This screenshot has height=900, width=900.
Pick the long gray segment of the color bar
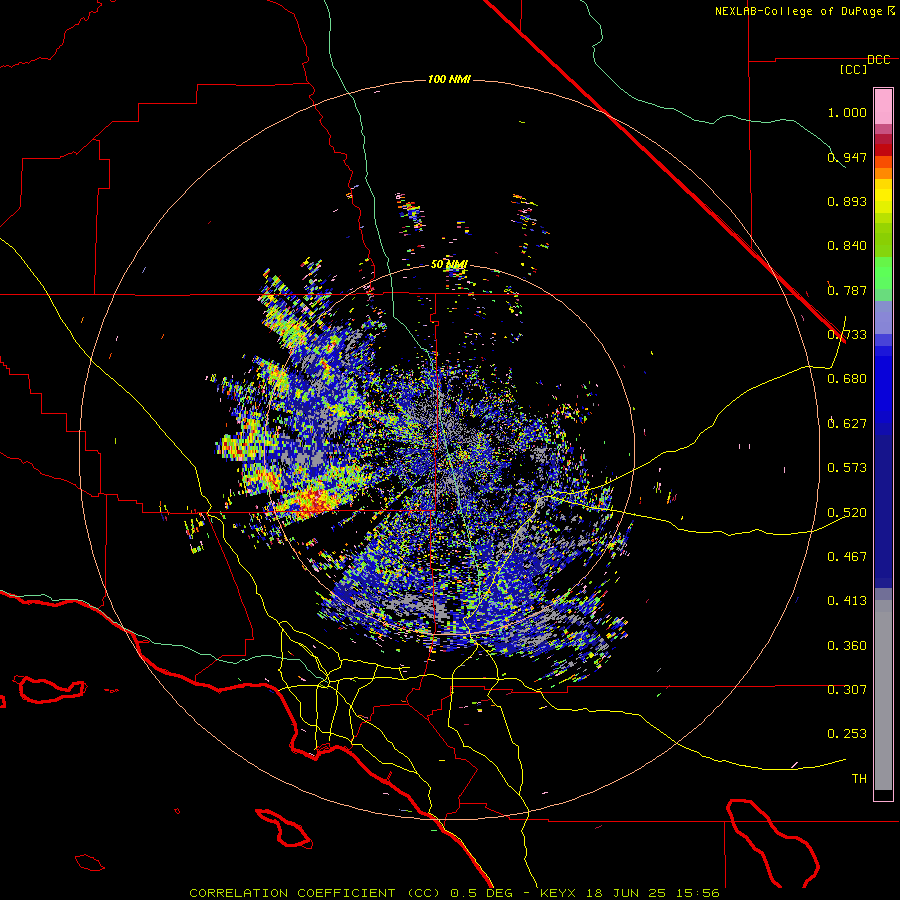pyautogui.click(x=883, y=695)
